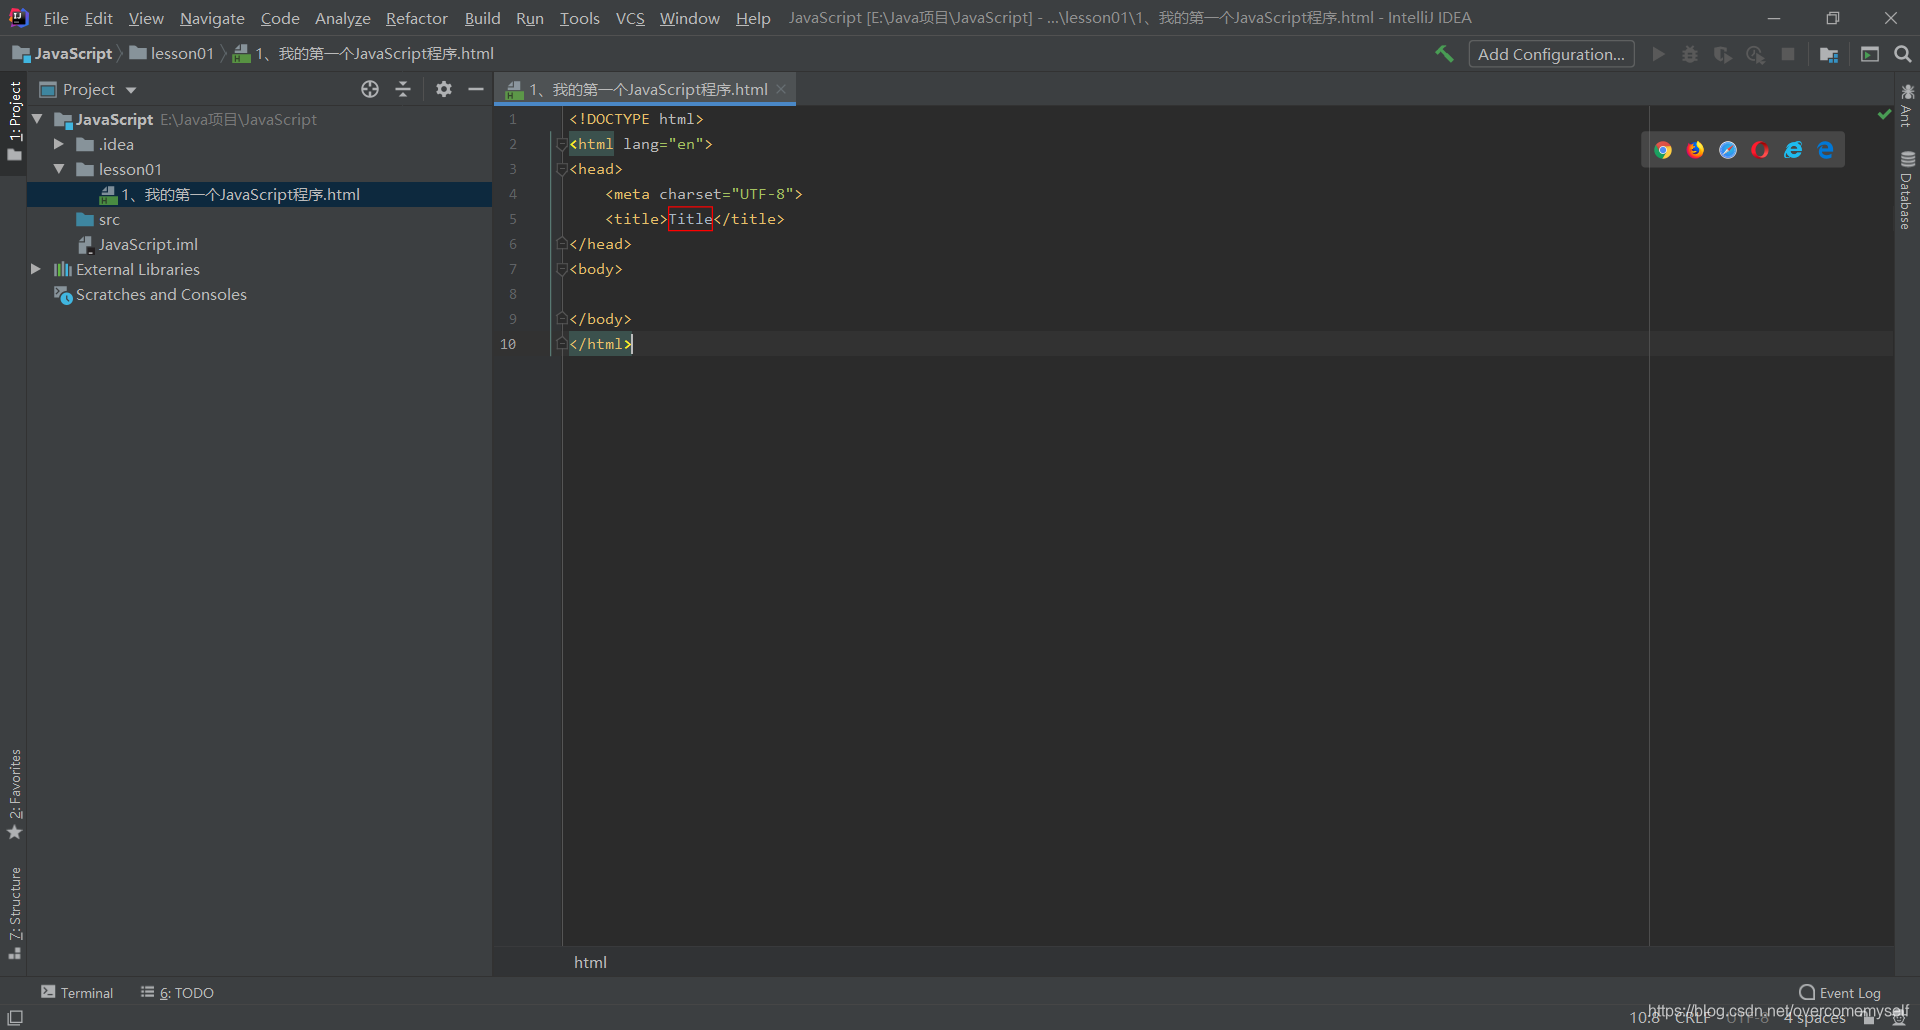Click the Build Project hammer icon
The height and width of the screenshot is (1030, 1920).
[1444, 54]
